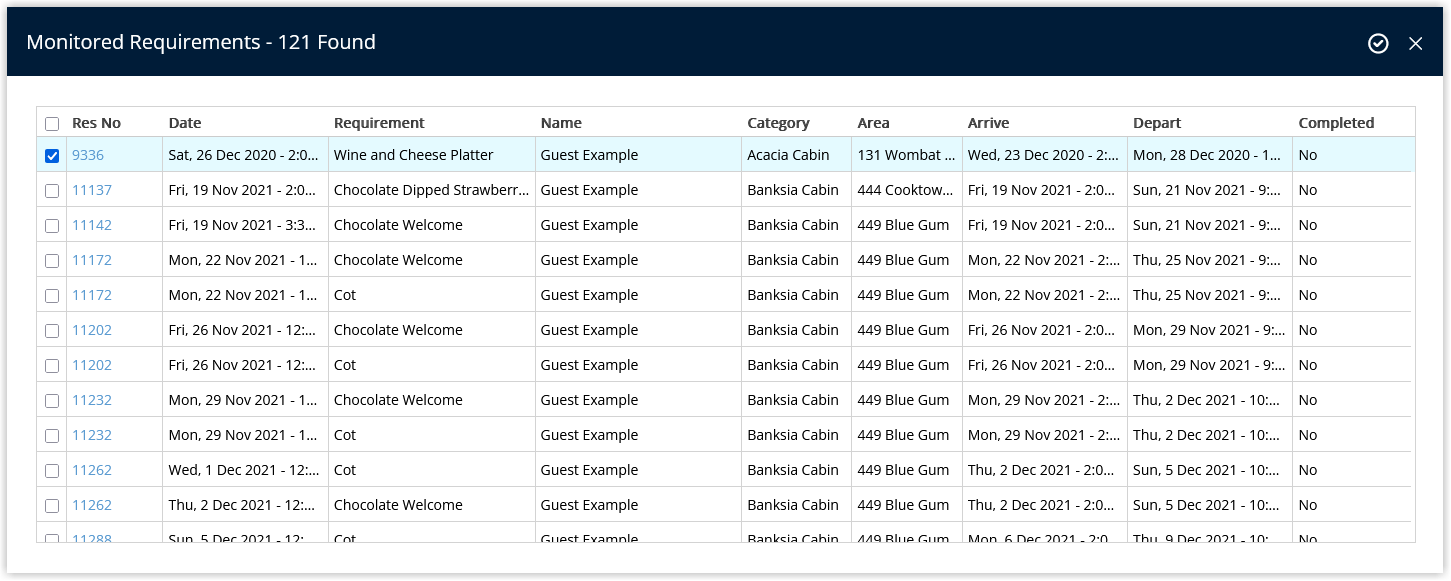Viewport: 1451px width, 581px height.
Task: Click Guest Example in the 9336 row
Action: point(589,155)
